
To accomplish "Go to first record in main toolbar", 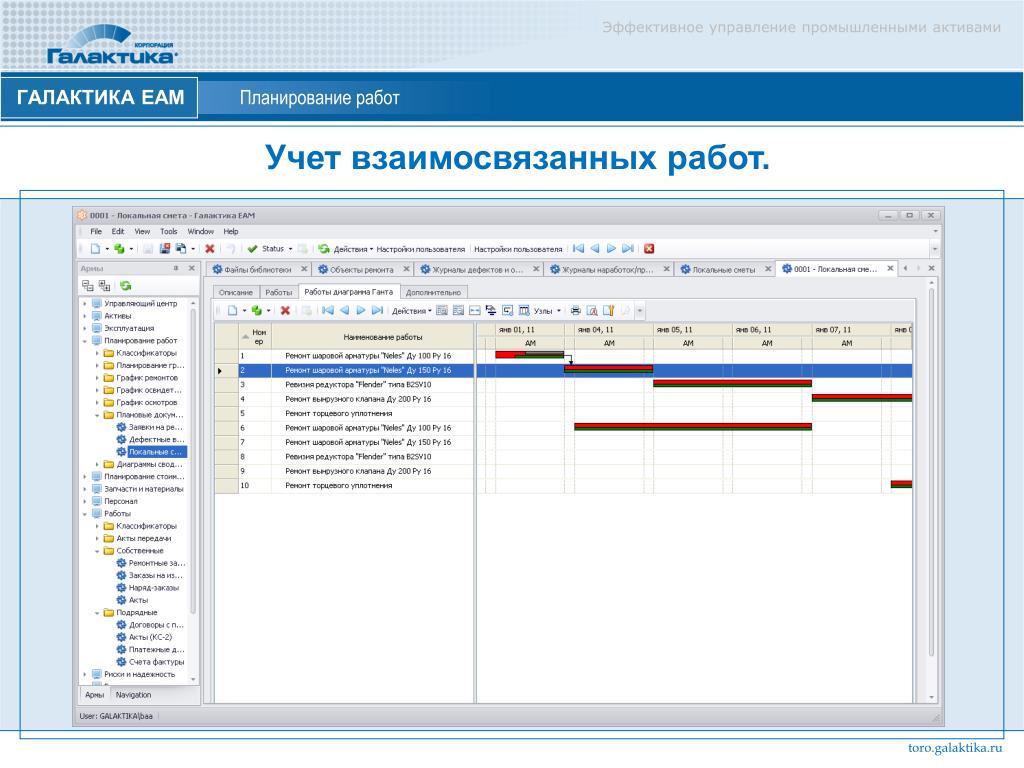I will [578, 249].
